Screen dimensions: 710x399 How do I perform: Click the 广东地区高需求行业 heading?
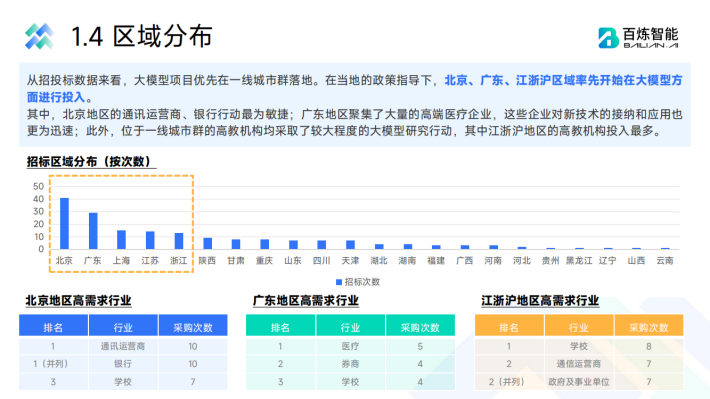[x=306, y=301]
